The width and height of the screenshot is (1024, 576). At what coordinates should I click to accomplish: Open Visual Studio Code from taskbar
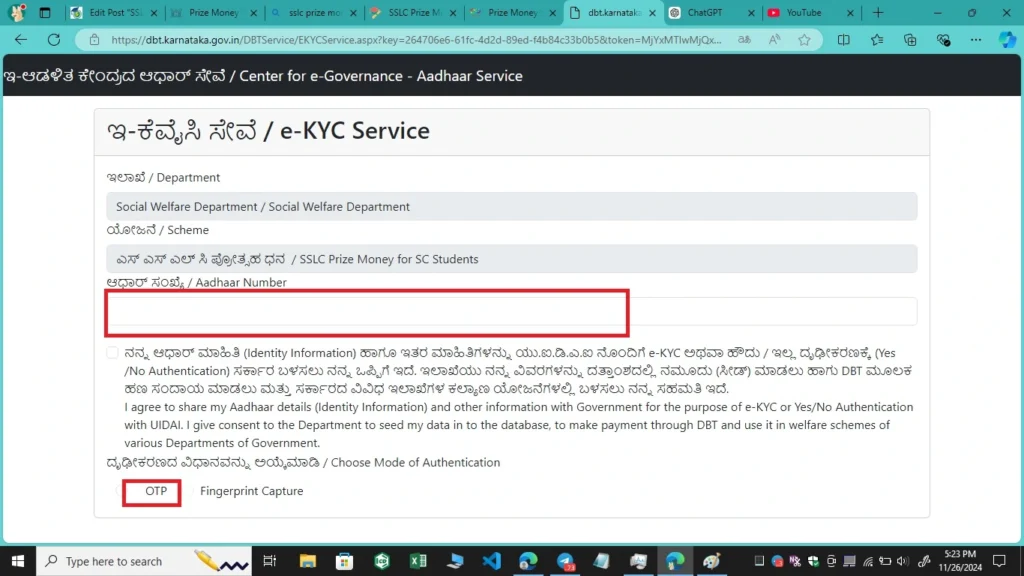[492, 561]
